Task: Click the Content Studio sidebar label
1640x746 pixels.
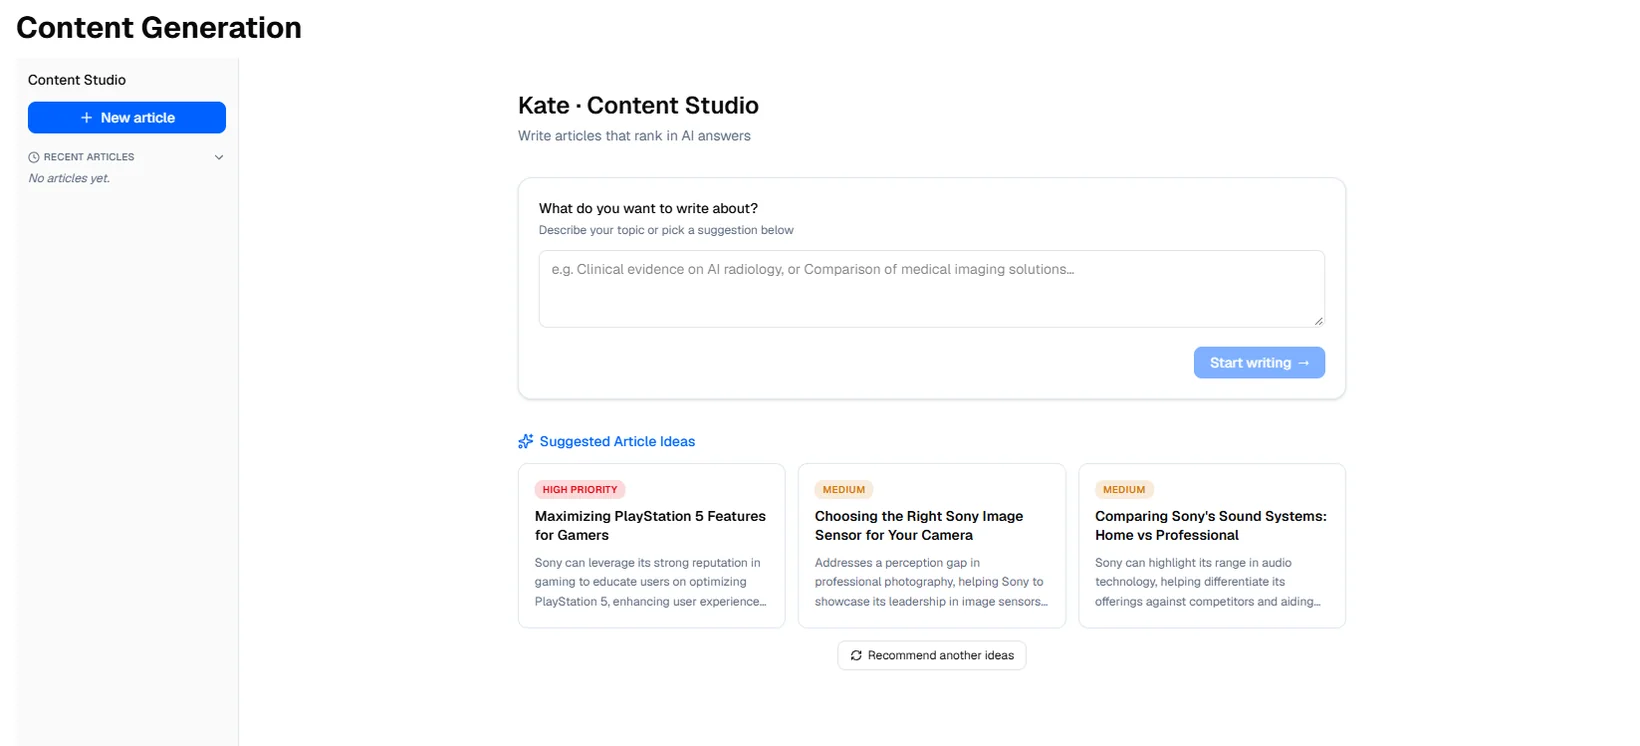Action: tap(77, 80)
